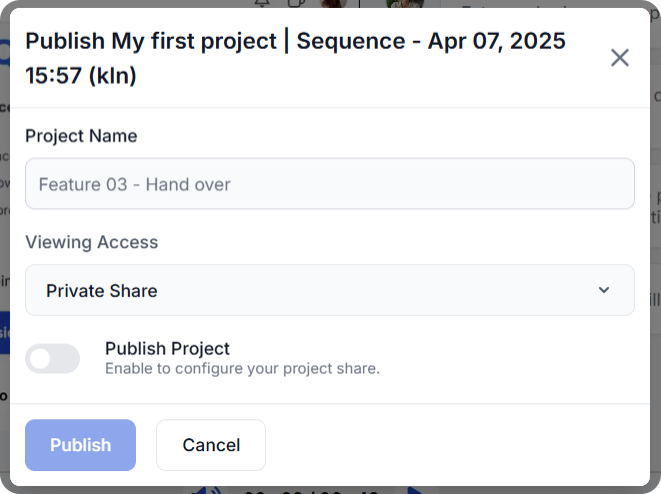Click the Project Name field label
The width and height of the screenshot is (661, 494).
(81, 136)
